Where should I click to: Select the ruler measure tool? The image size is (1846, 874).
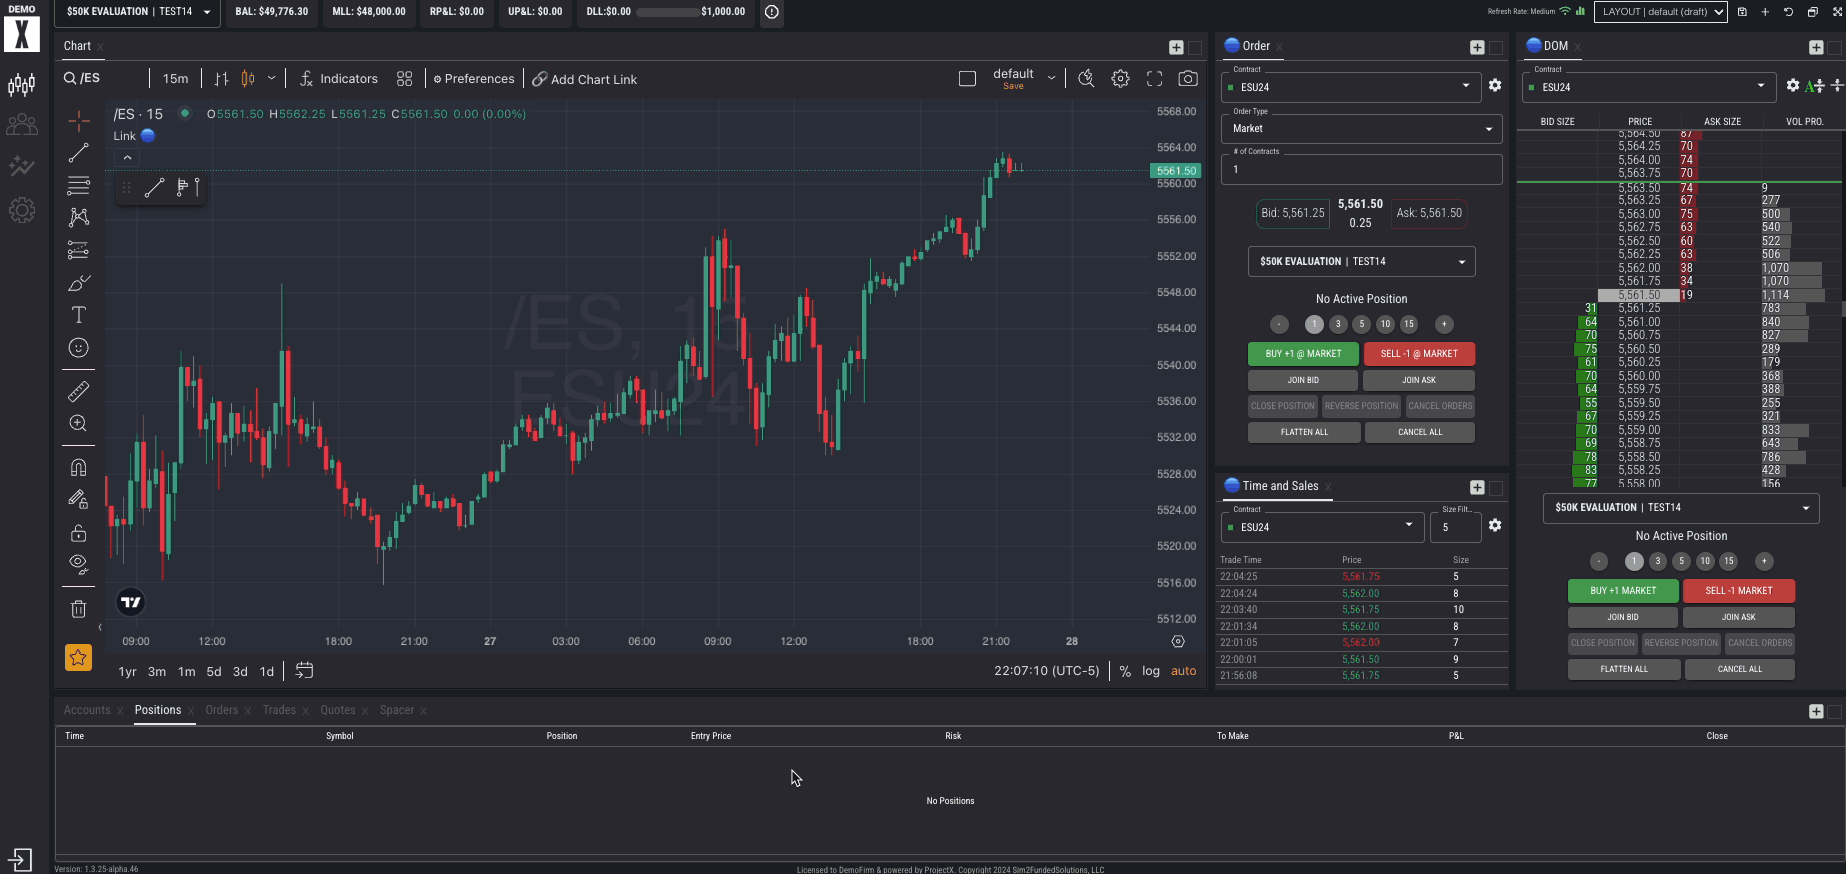click(x=78, y=391)
